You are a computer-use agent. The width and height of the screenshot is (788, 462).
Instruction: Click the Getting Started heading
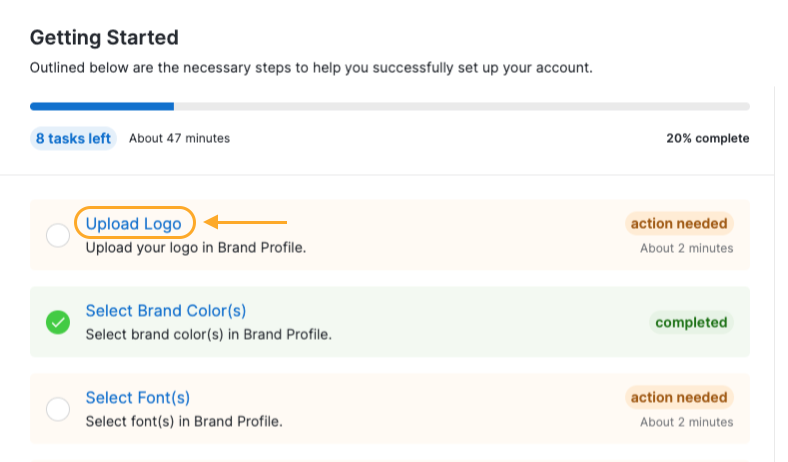(104, 38)
